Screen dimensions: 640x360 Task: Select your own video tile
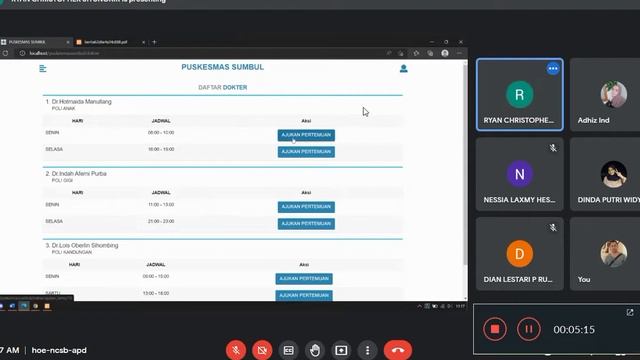605,254
